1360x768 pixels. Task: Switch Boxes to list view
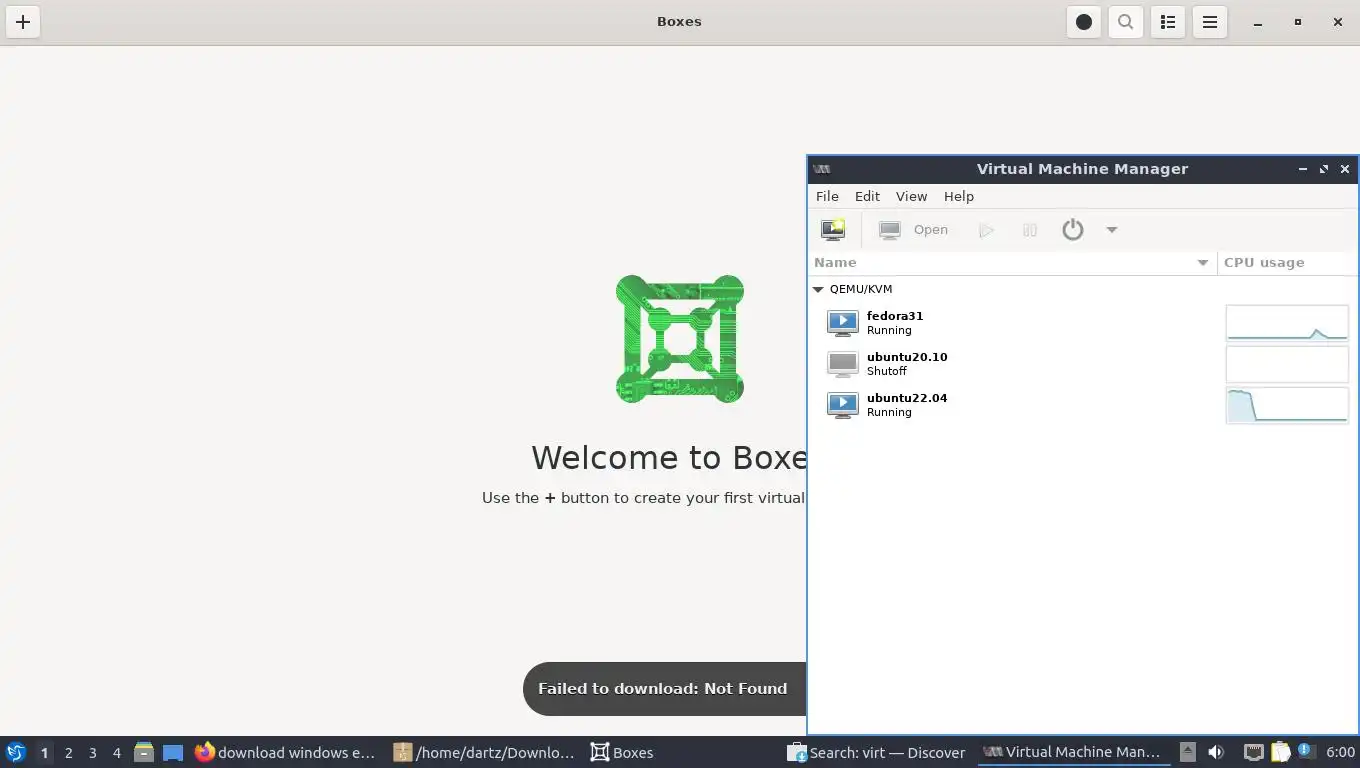coord(1168,22)
